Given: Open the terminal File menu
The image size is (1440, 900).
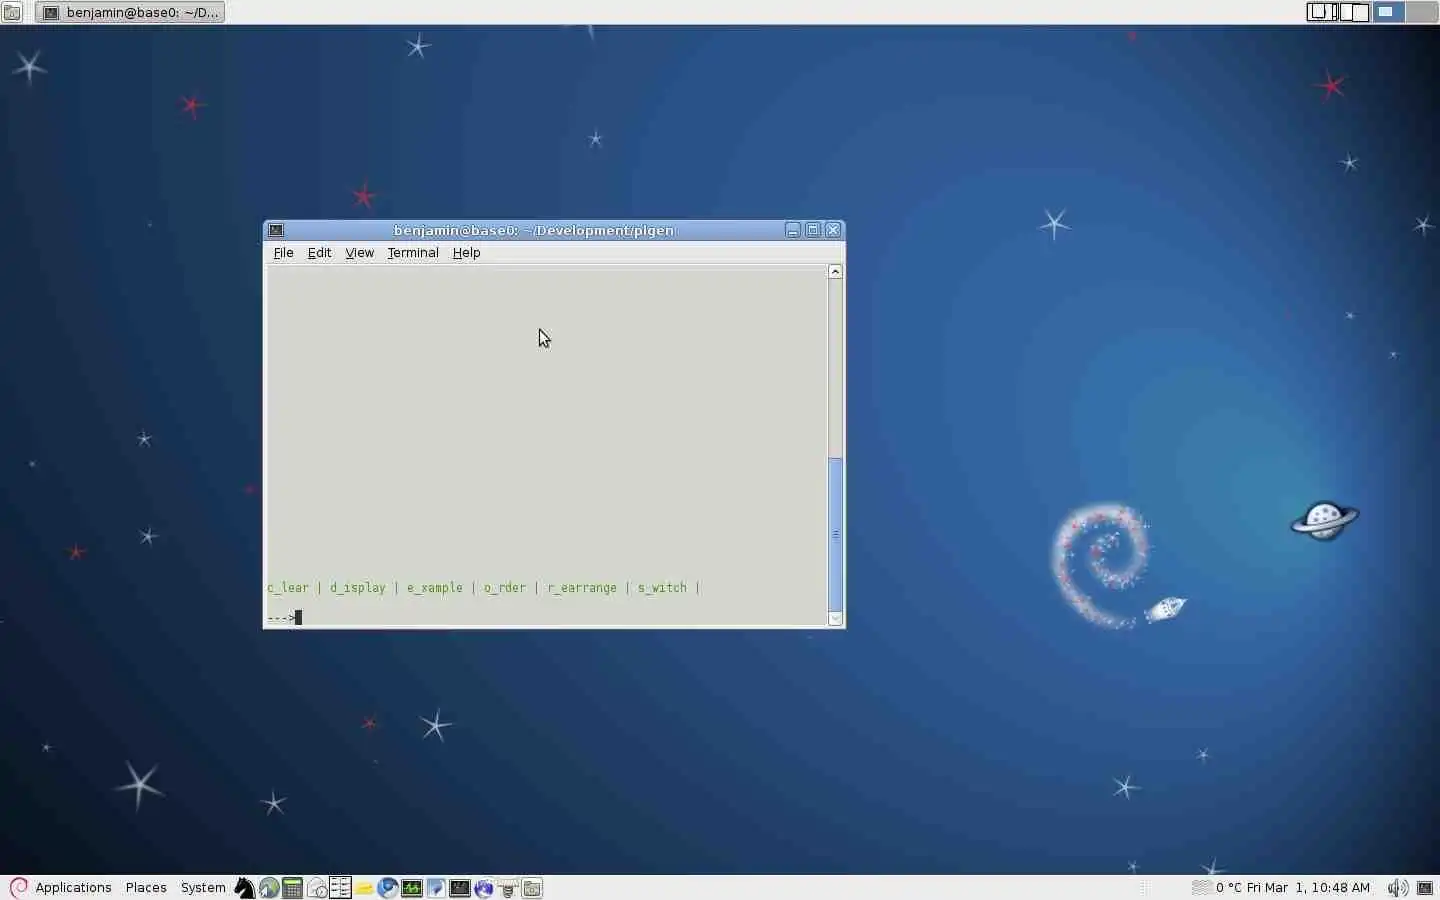Looking at the screenshot, I should 283,253.
